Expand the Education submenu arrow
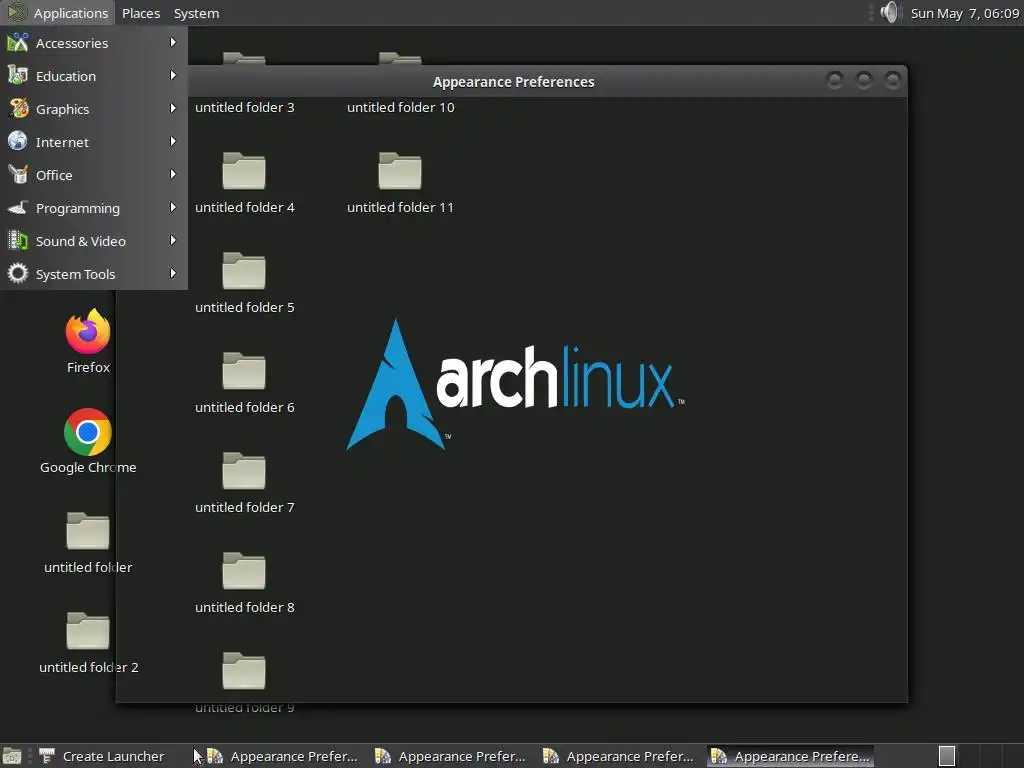The image size is (1024, 768). (x=173, y=76)
